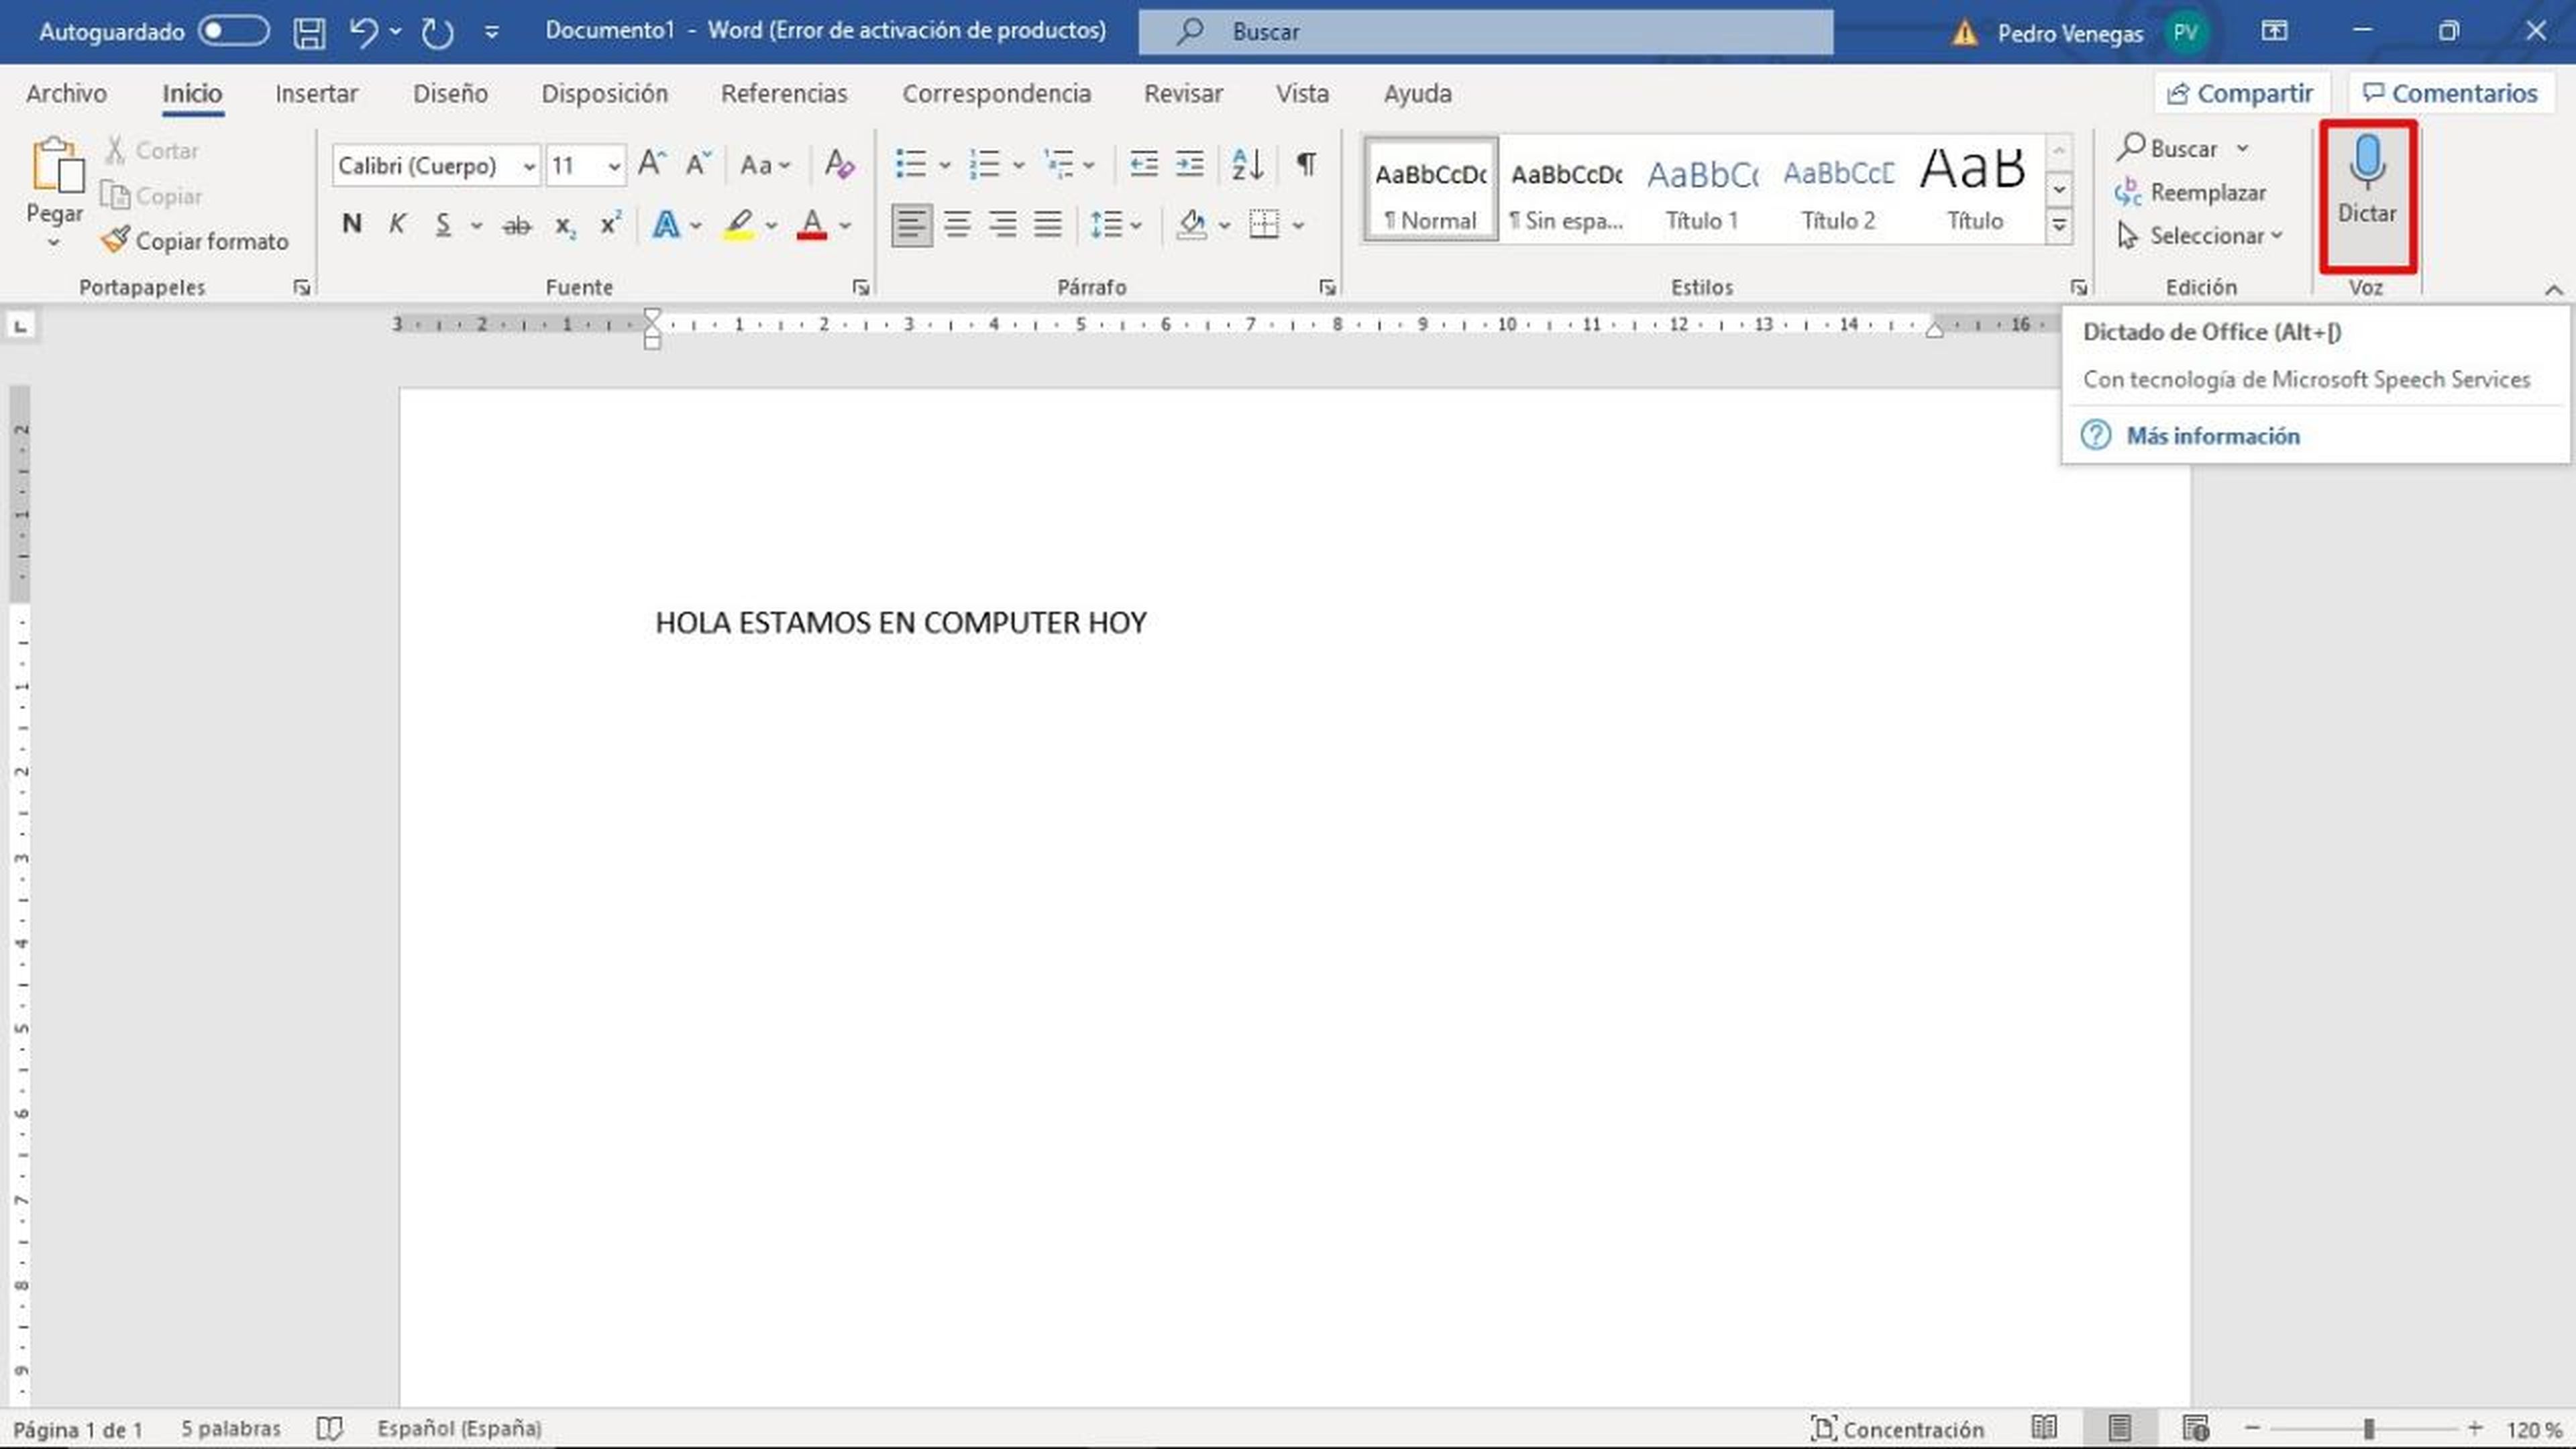Click the Comentarios button

pos(2450,93)
